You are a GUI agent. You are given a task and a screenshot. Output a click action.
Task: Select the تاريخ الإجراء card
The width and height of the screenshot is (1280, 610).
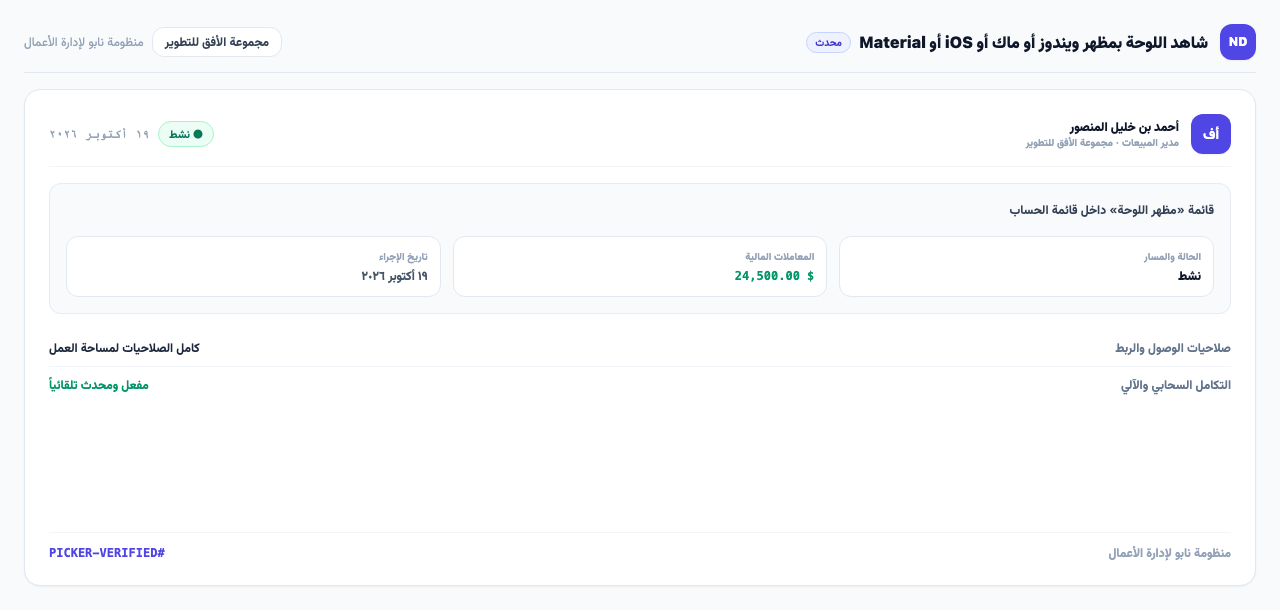(x=253, y=267)
